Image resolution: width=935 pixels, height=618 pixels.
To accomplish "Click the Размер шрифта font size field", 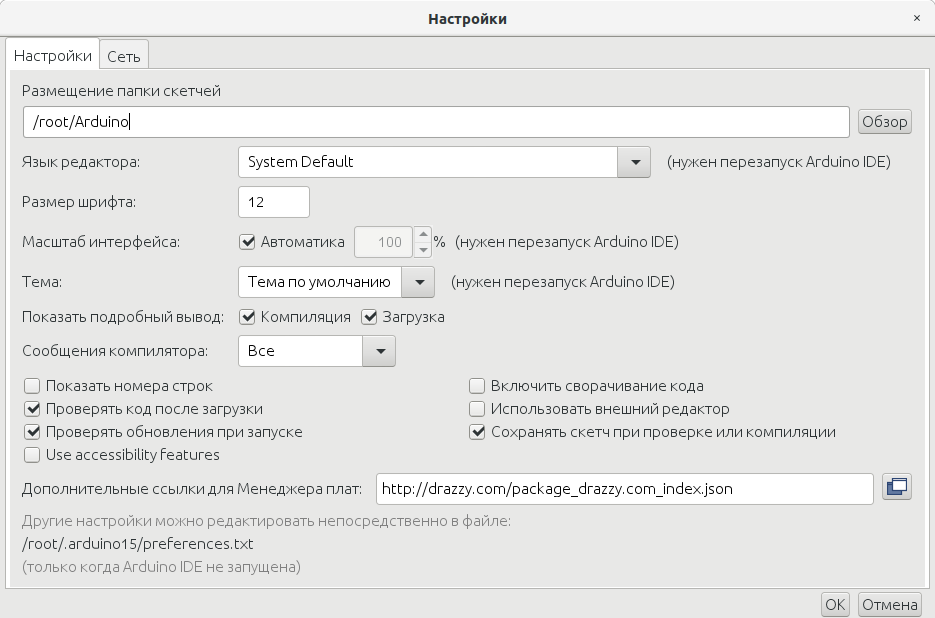I will point(274,202).
